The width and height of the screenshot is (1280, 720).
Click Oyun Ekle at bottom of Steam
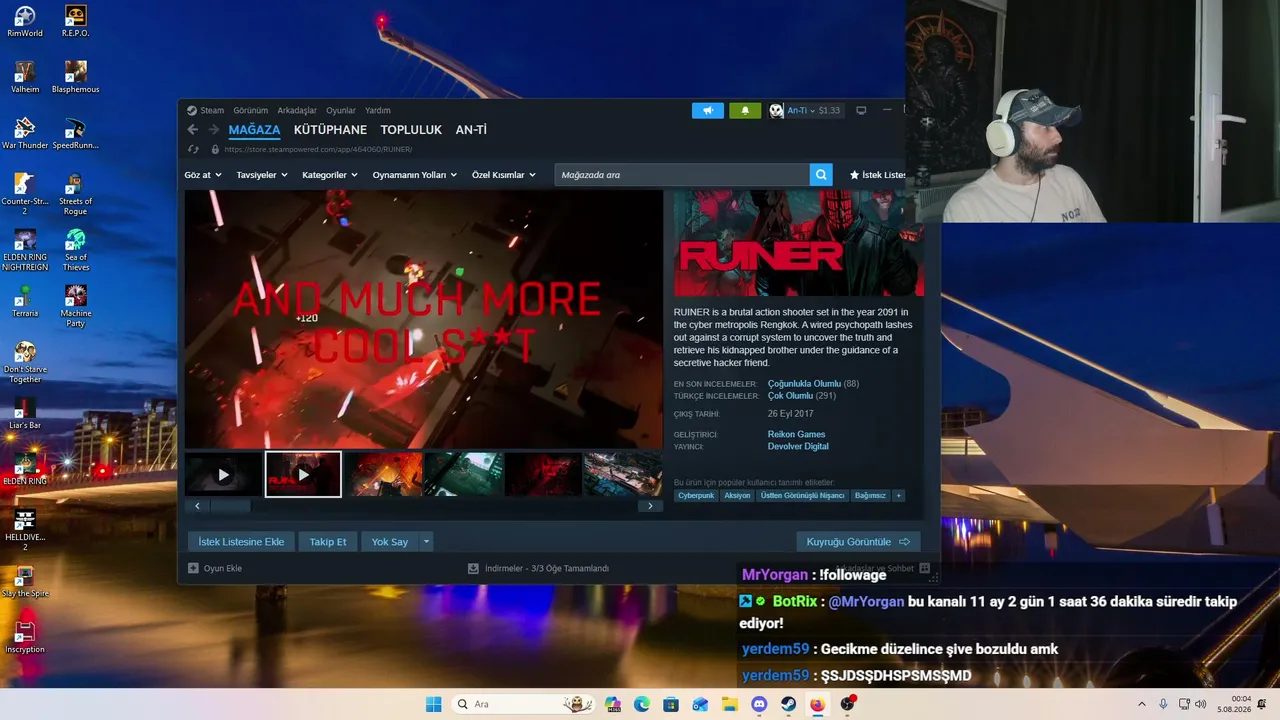pyautogui.click(x=215, y=569)
